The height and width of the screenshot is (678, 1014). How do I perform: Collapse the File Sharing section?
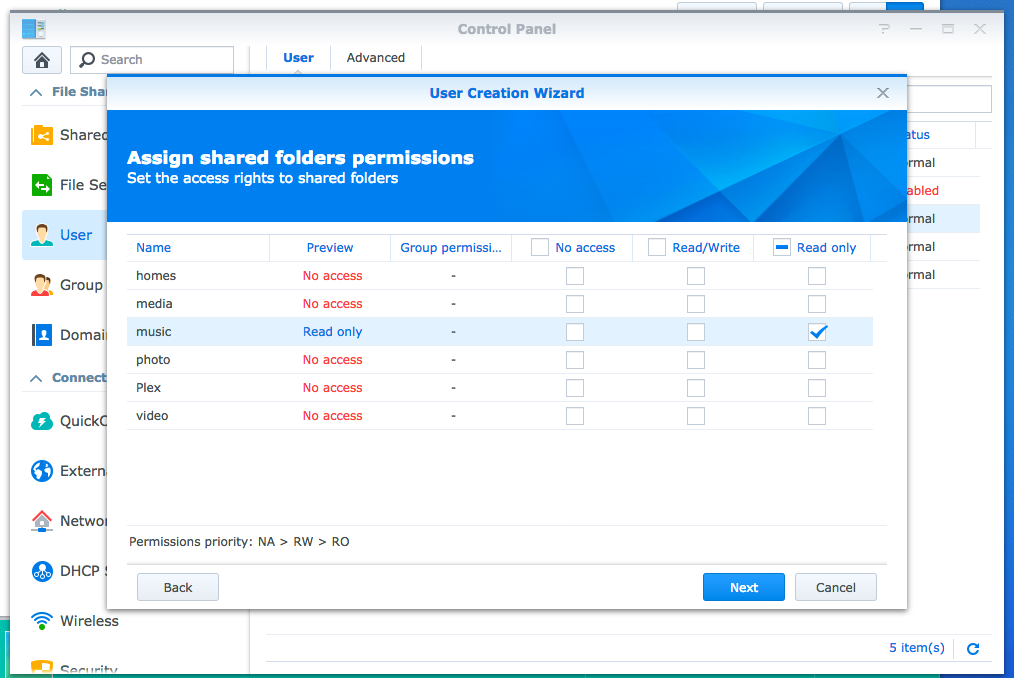click(36, 92)
